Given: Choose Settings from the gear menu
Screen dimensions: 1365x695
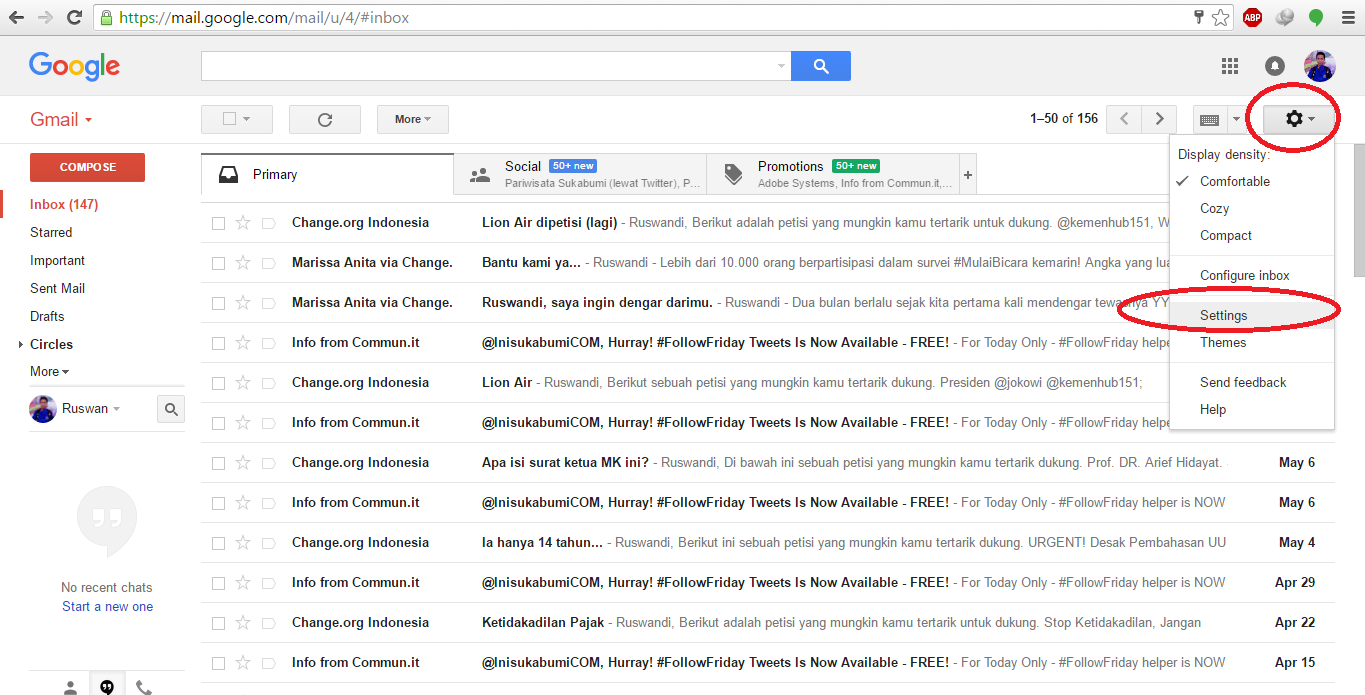Looking at the screenshot, I should pos(1252,315).
